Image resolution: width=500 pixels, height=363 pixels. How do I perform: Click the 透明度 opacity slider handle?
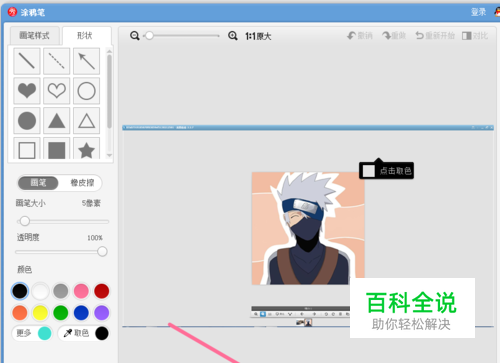click(x=102, y=251)
